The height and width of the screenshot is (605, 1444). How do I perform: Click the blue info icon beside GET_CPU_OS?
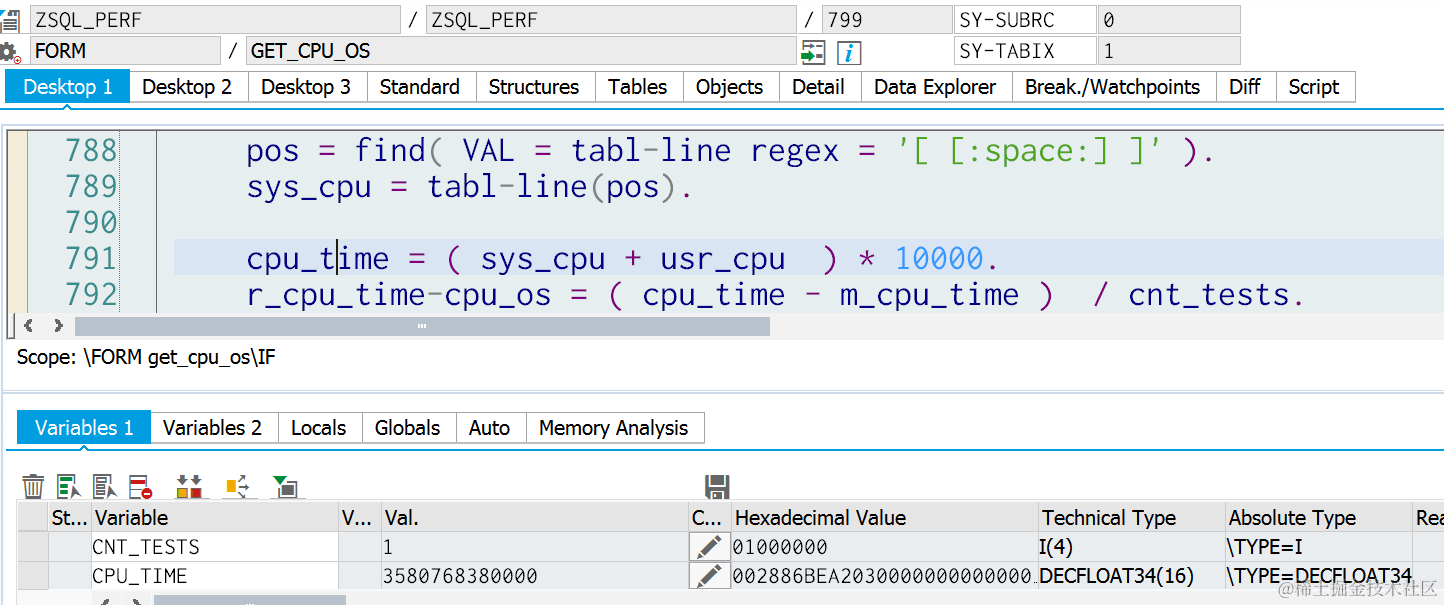coord(849,52)
